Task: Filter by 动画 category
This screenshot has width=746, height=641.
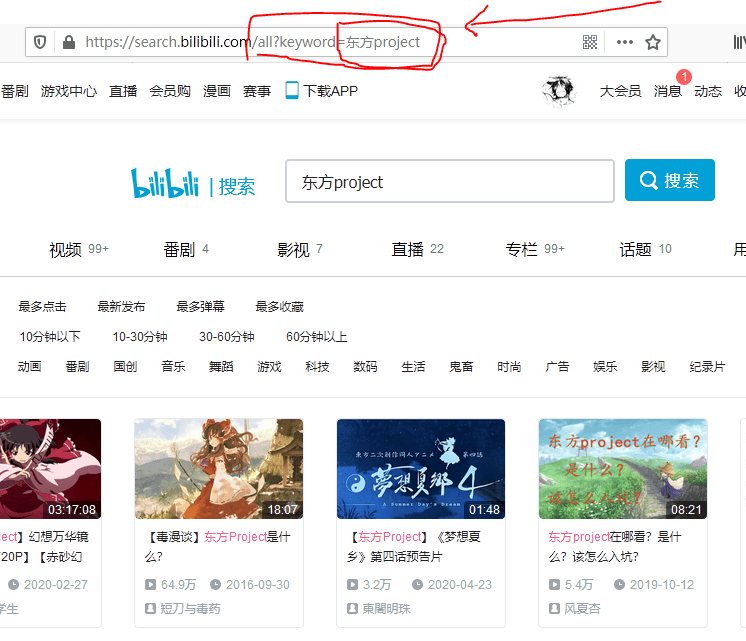Action: coord(29,366)
